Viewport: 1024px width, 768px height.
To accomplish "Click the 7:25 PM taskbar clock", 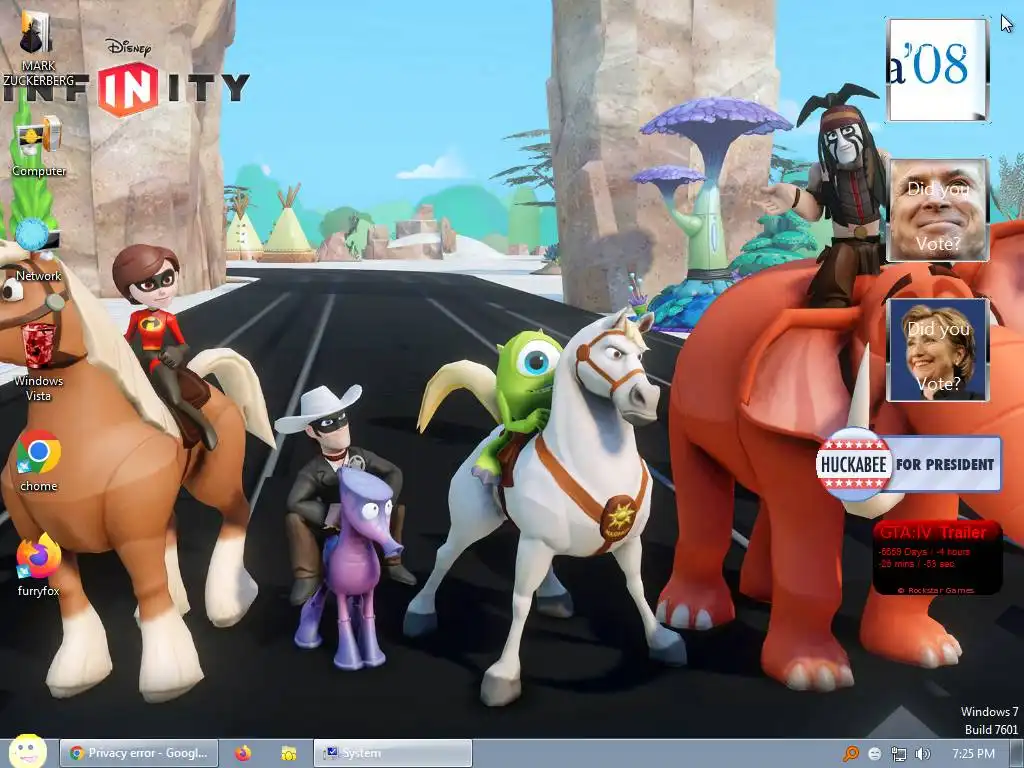I will (973, 754).
